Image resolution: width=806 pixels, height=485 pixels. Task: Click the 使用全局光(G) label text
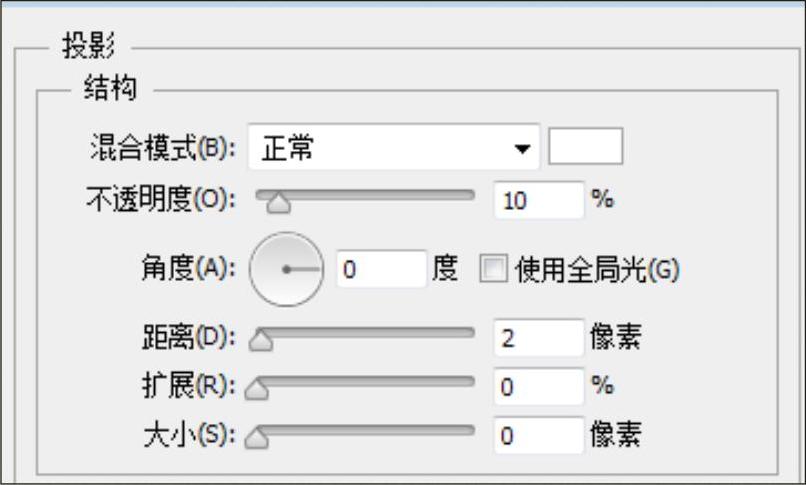[597, 269]
